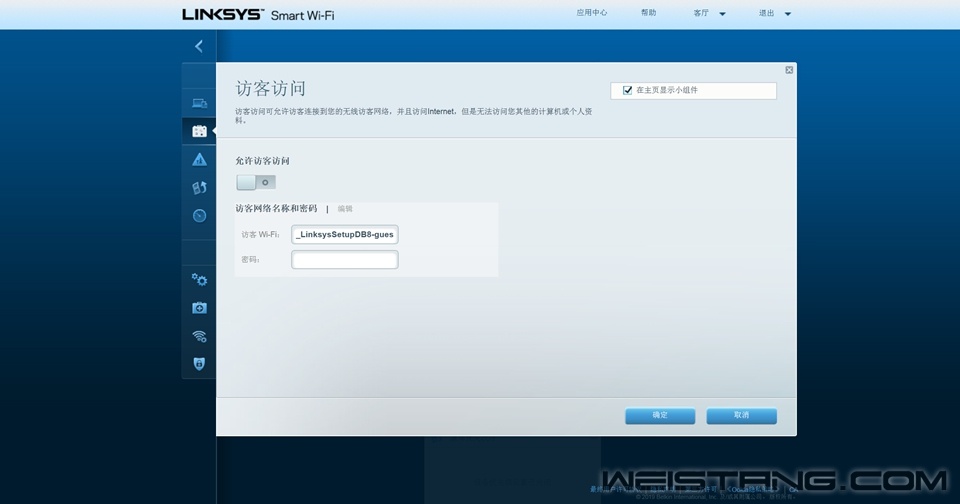Click the 编辑 link
Screen dimensions: 960x504
(x=345, y=209)
